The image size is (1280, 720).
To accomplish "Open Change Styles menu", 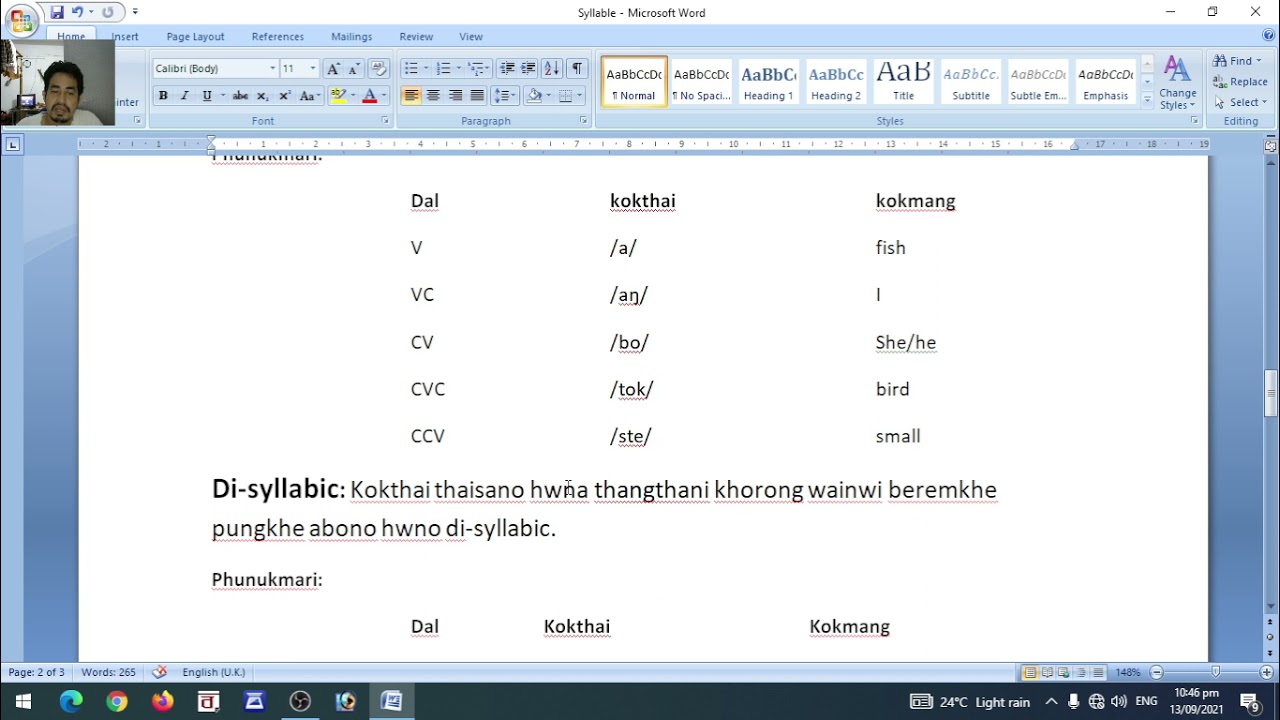I will (1178, 84).
